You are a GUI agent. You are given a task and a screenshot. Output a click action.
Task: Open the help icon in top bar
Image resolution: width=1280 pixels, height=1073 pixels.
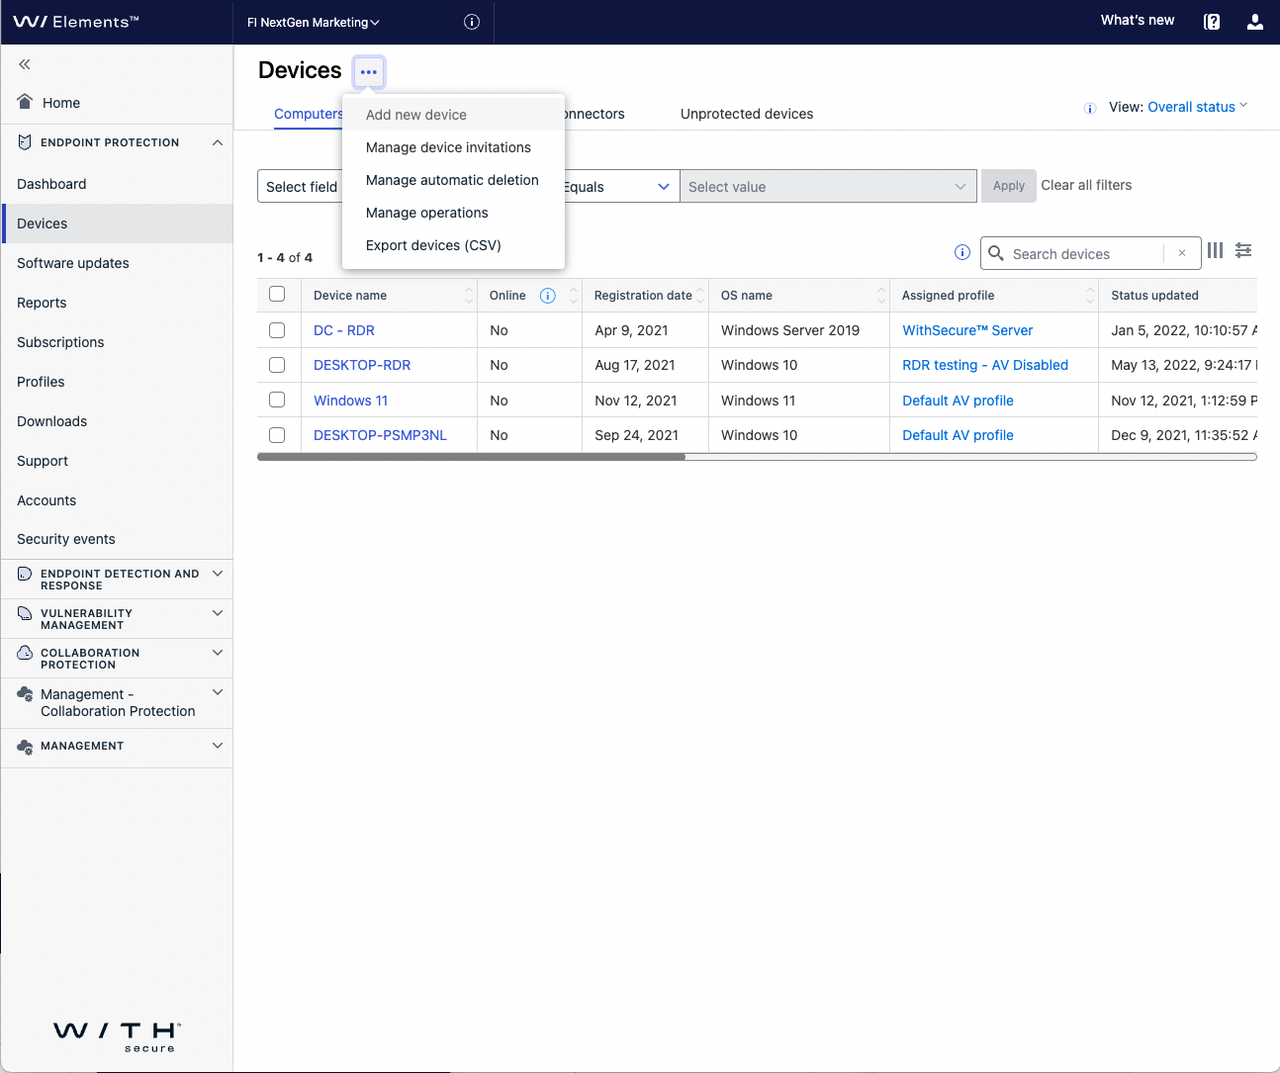[1211, 21]
